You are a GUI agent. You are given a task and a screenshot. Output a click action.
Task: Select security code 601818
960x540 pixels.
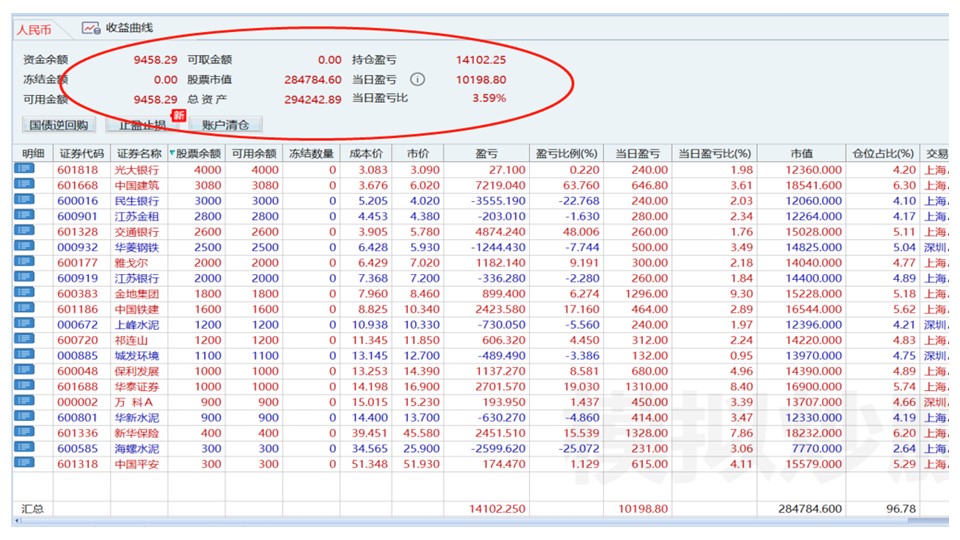pyautogui.click(x=78, y=170)
